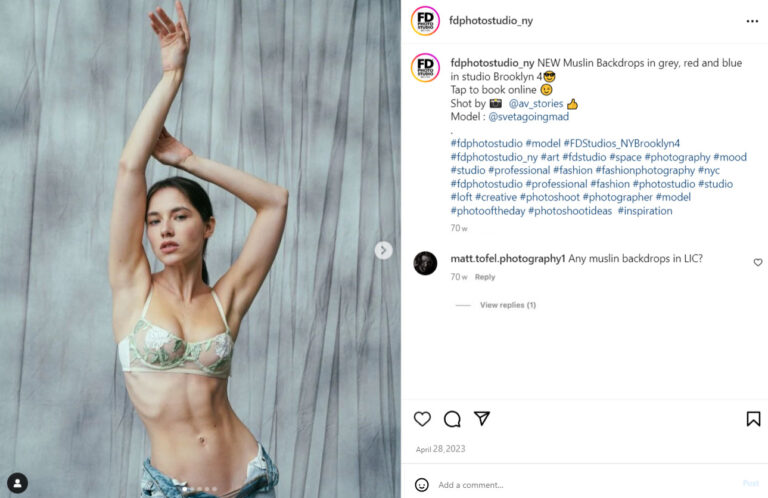This screenshot has width=768, height=498.
Task: Click the carousel dots indicator on the photo
Action: coord(199,489)
